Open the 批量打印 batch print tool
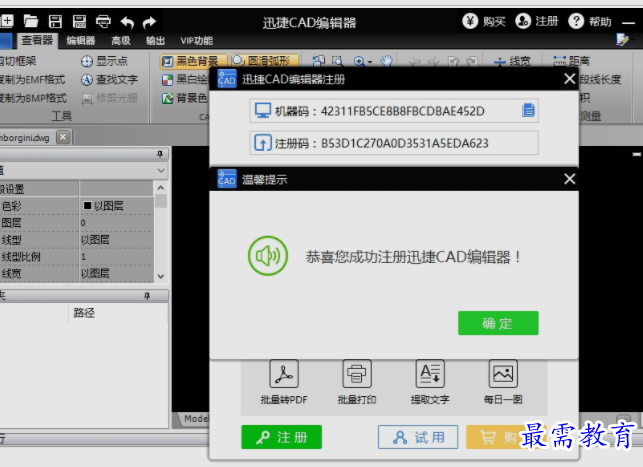The image size is (643, 467). pyautogui.click(x=357, y=382)
